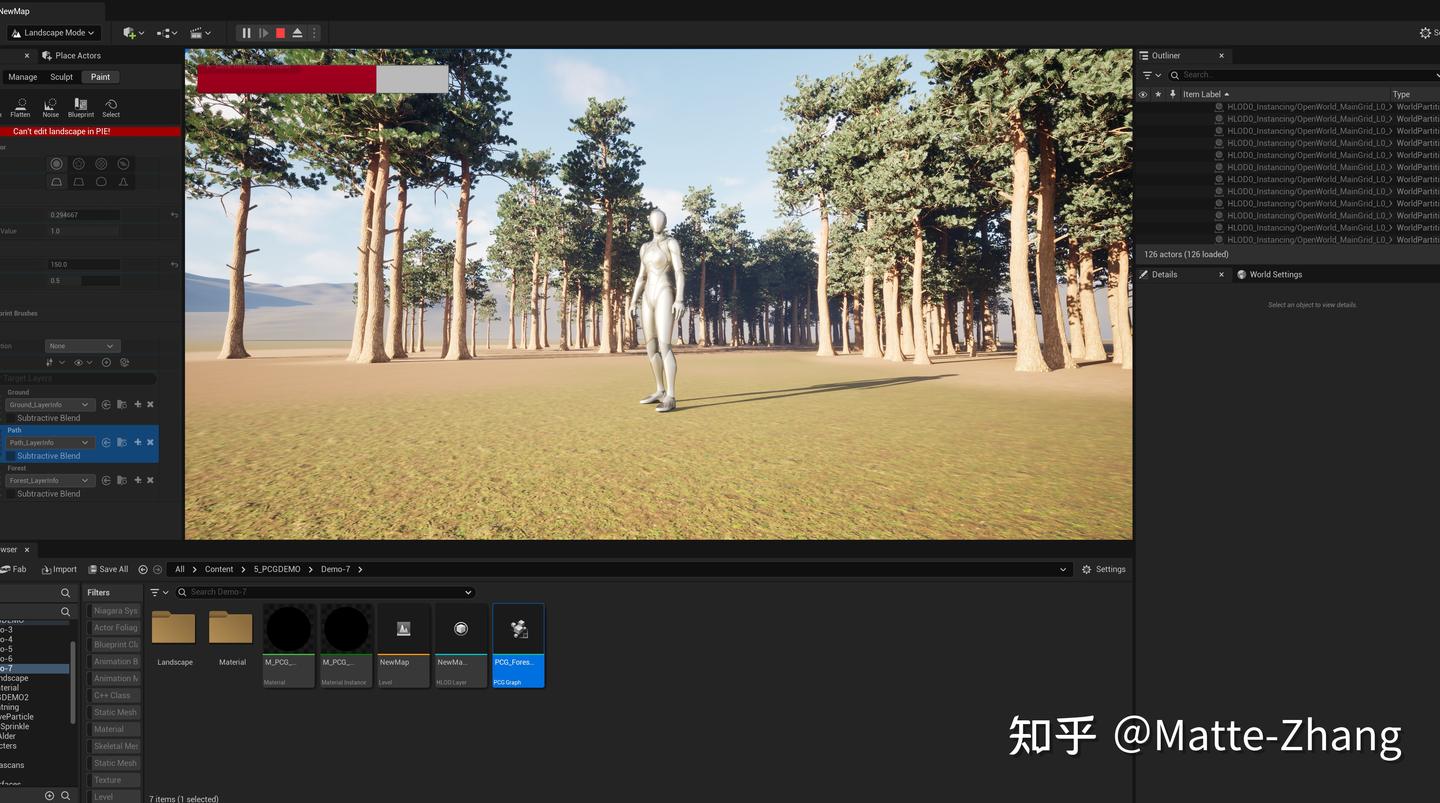
Task: Select the Noise paint tool
Action: [x=50, y=106]
